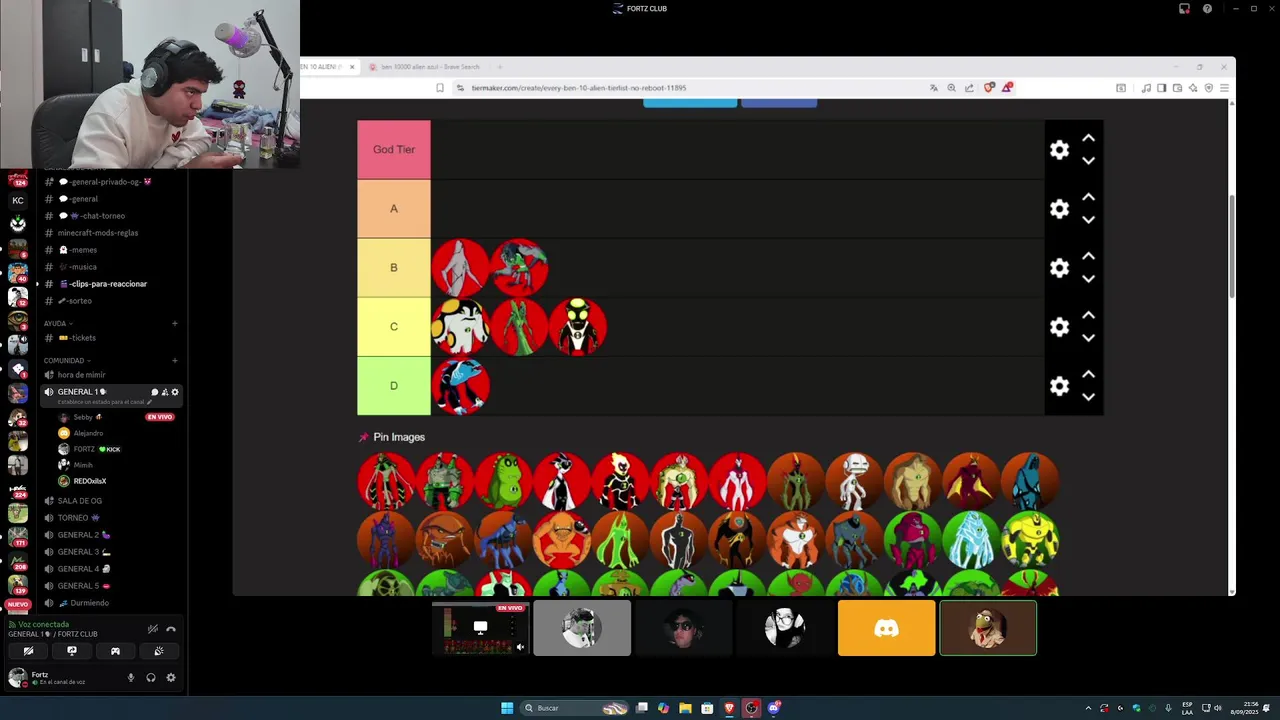Edit GENERAL 1 channel settings gear
Image resolution: width=1280 pixels, height=720 pixels.
pos(175,392)
